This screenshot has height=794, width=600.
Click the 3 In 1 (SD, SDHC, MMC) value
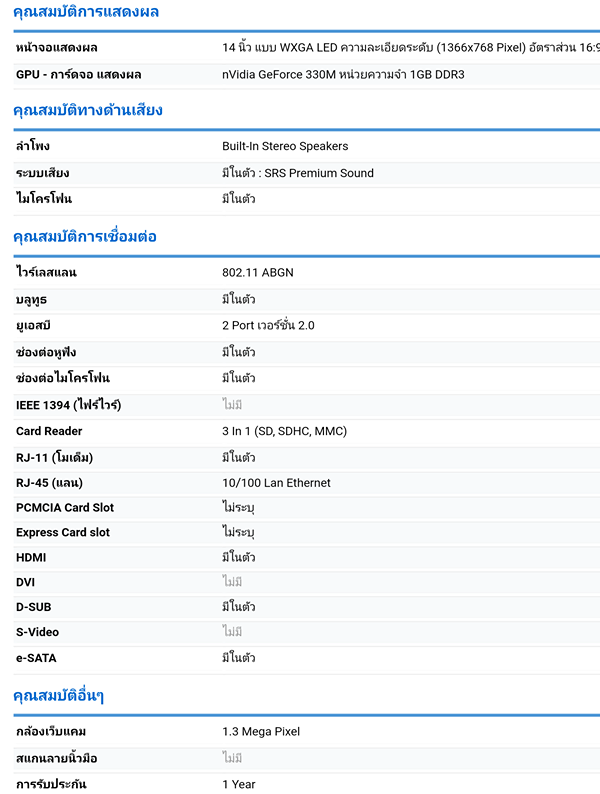pos(284,431)
